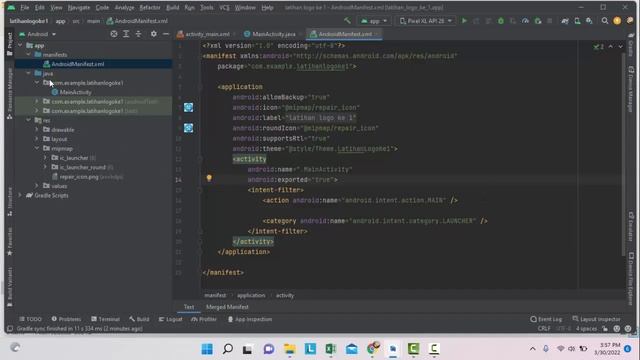Image resolution: width=640 pixels, height=360 pixels.
Task: Run the app with the green play button
Action: [464, 20]
